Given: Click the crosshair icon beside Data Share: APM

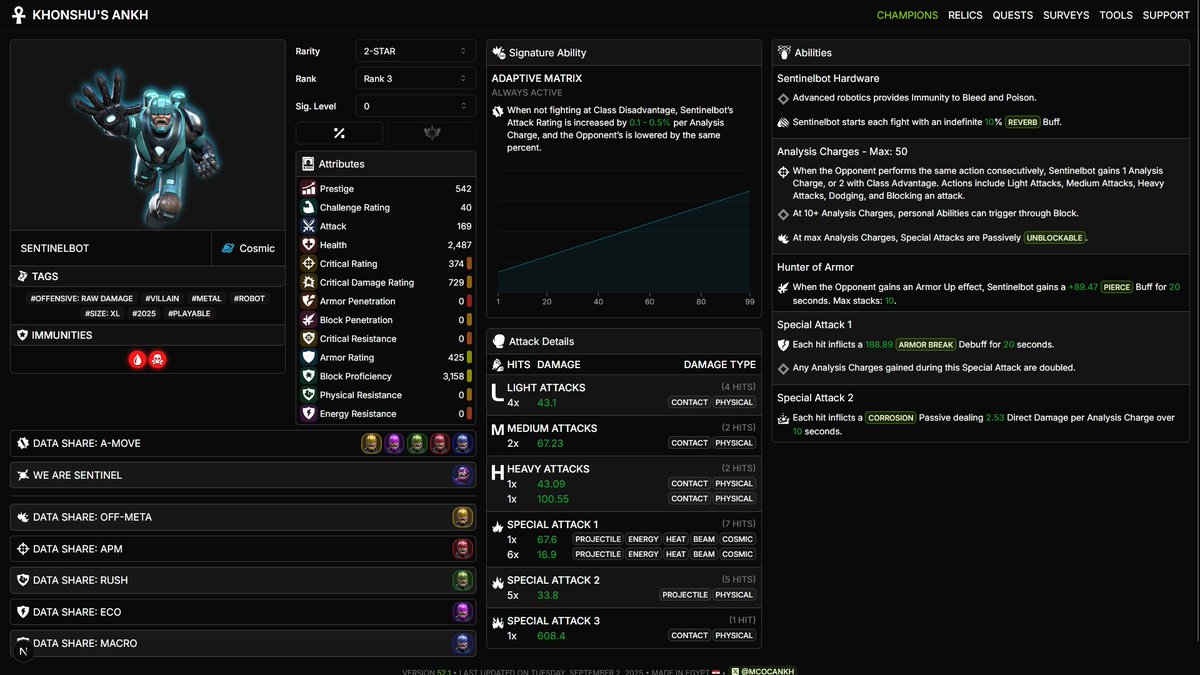Looking at the screenshot, I should (x=23, y=548).
